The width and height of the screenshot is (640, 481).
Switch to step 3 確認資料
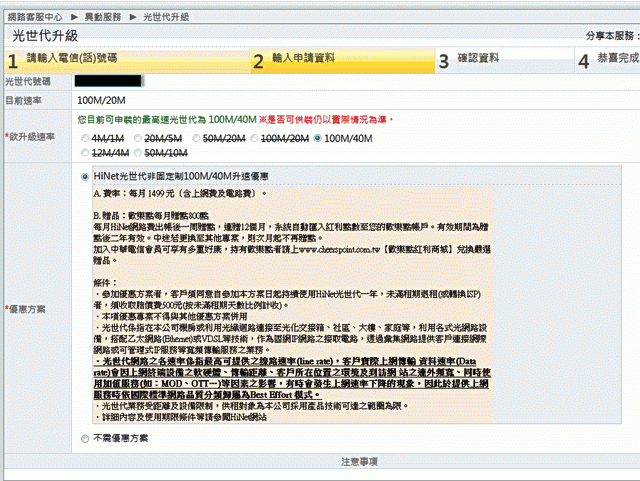click(505, 61)
